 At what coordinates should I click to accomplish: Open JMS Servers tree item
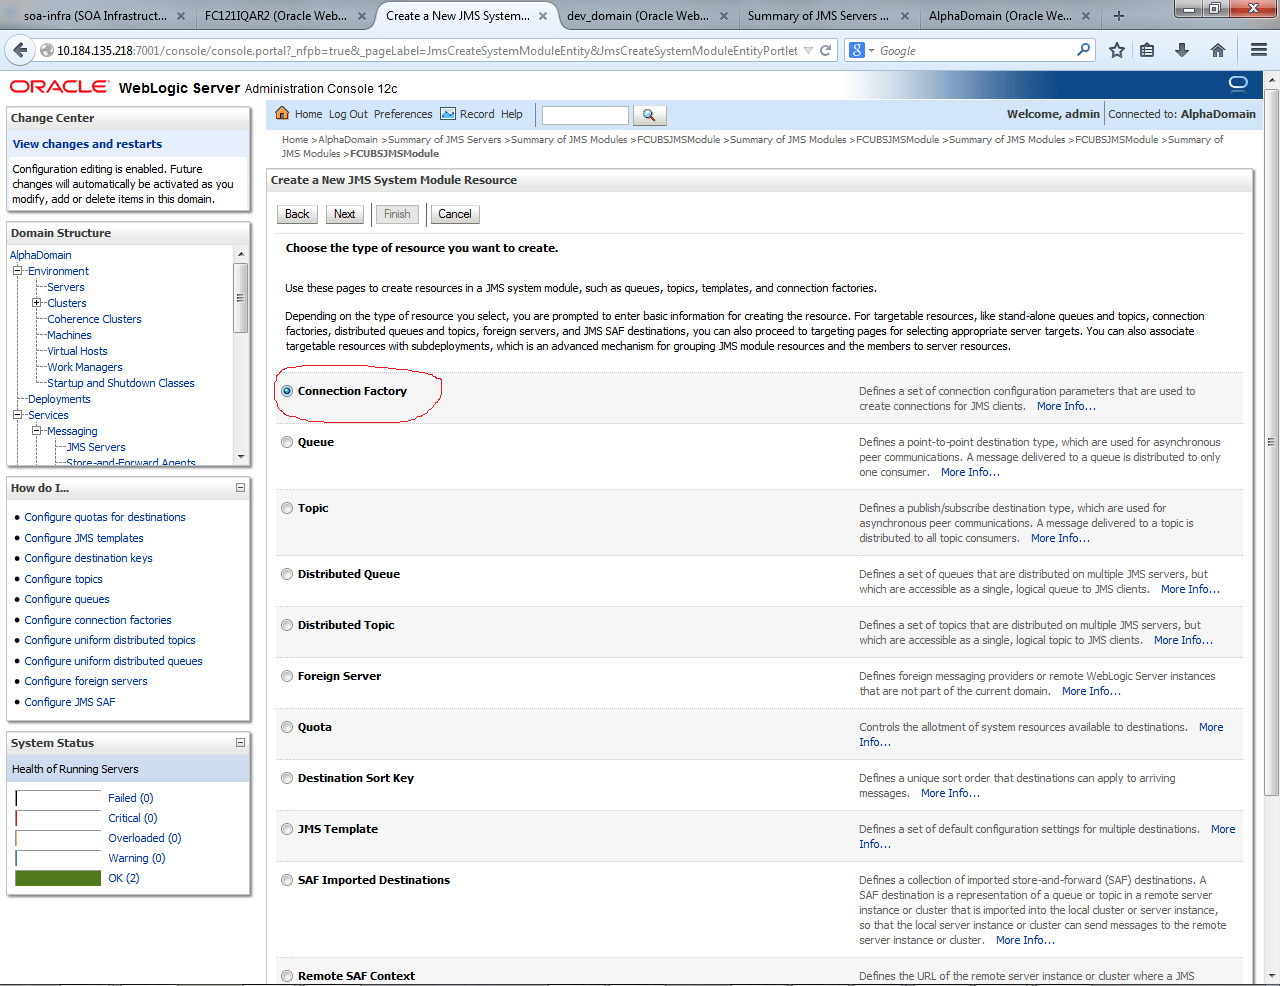(x=96, y=447)
